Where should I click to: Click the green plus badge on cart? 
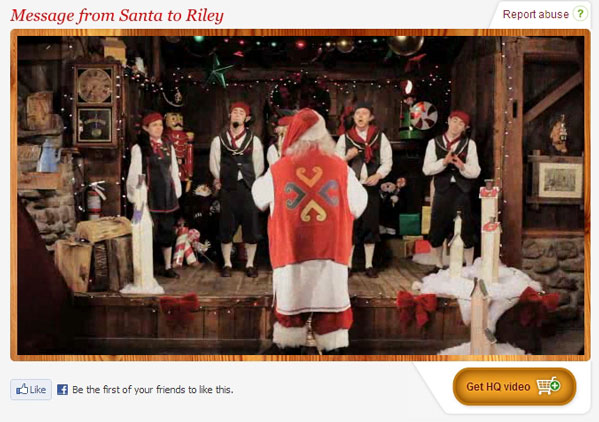point(555,385)
